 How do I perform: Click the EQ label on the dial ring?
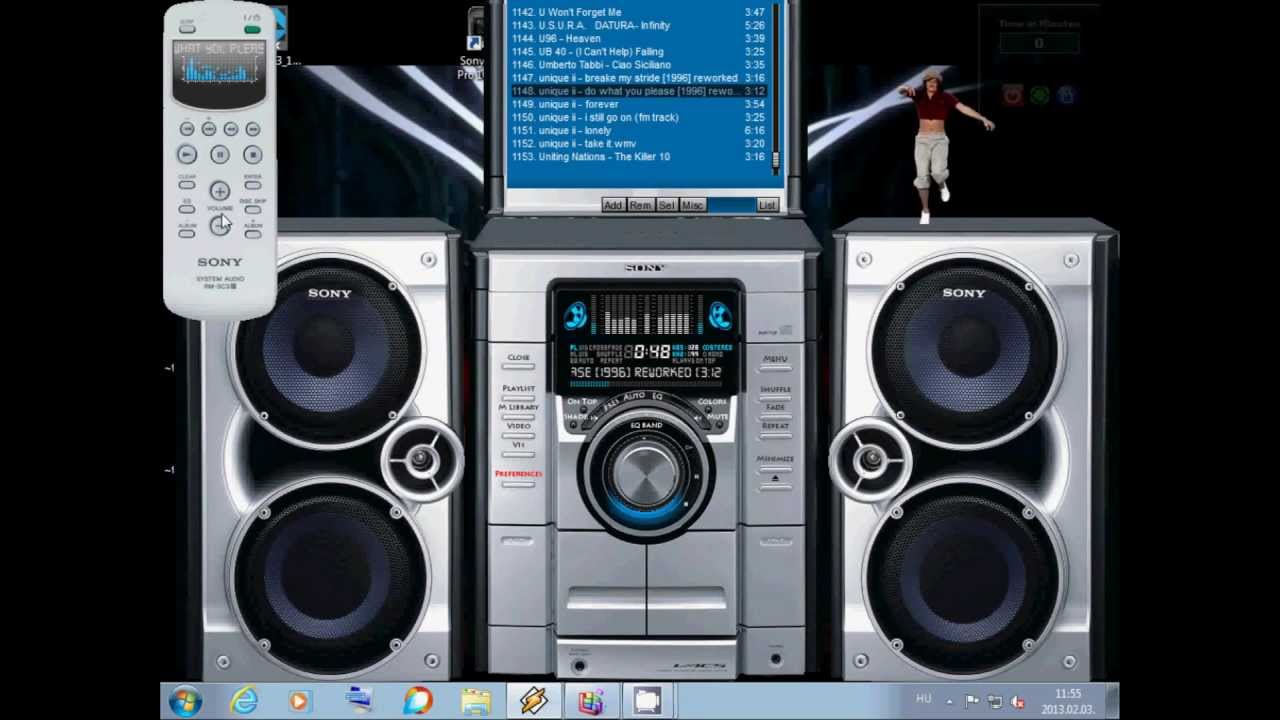(x=657, y=398)
